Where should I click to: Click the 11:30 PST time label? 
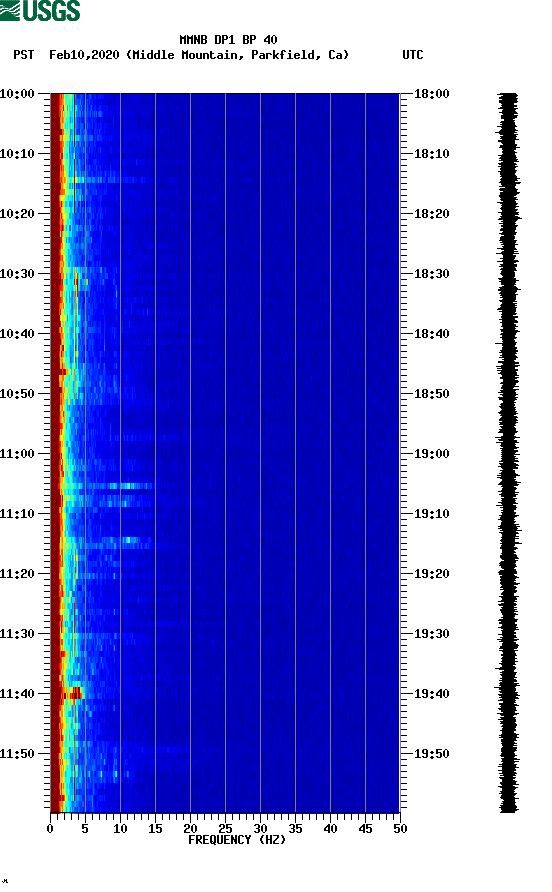coord(17,634)
